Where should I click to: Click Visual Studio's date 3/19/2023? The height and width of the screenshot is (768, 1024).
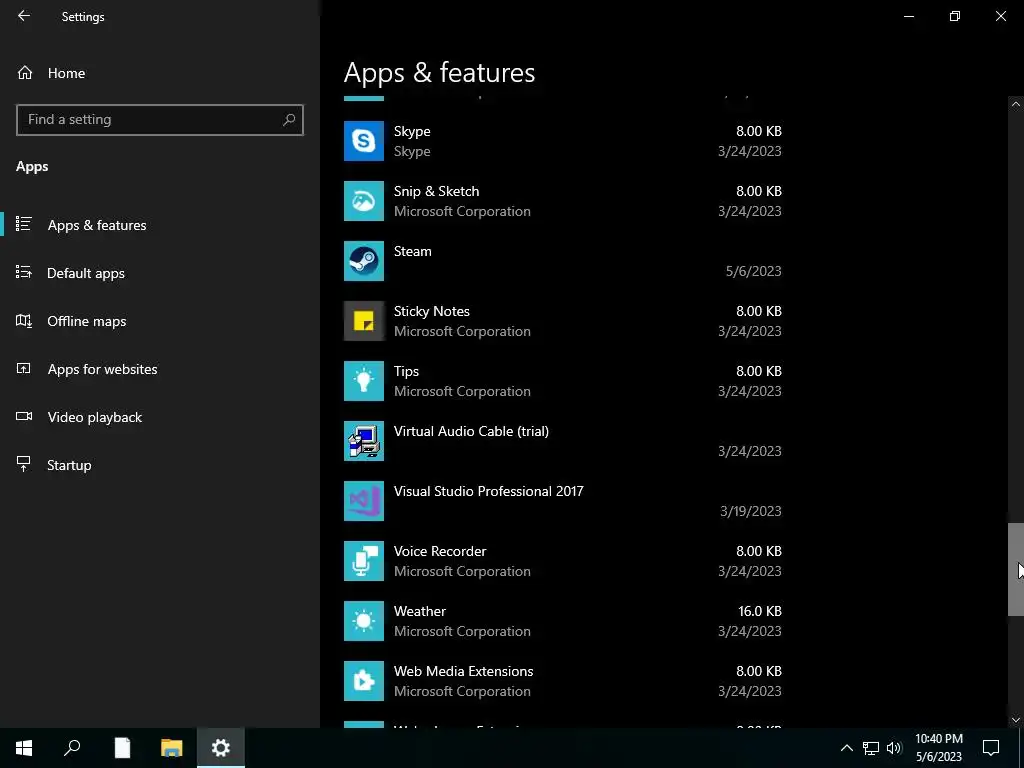pyautogui.click(x=751, y=511)
